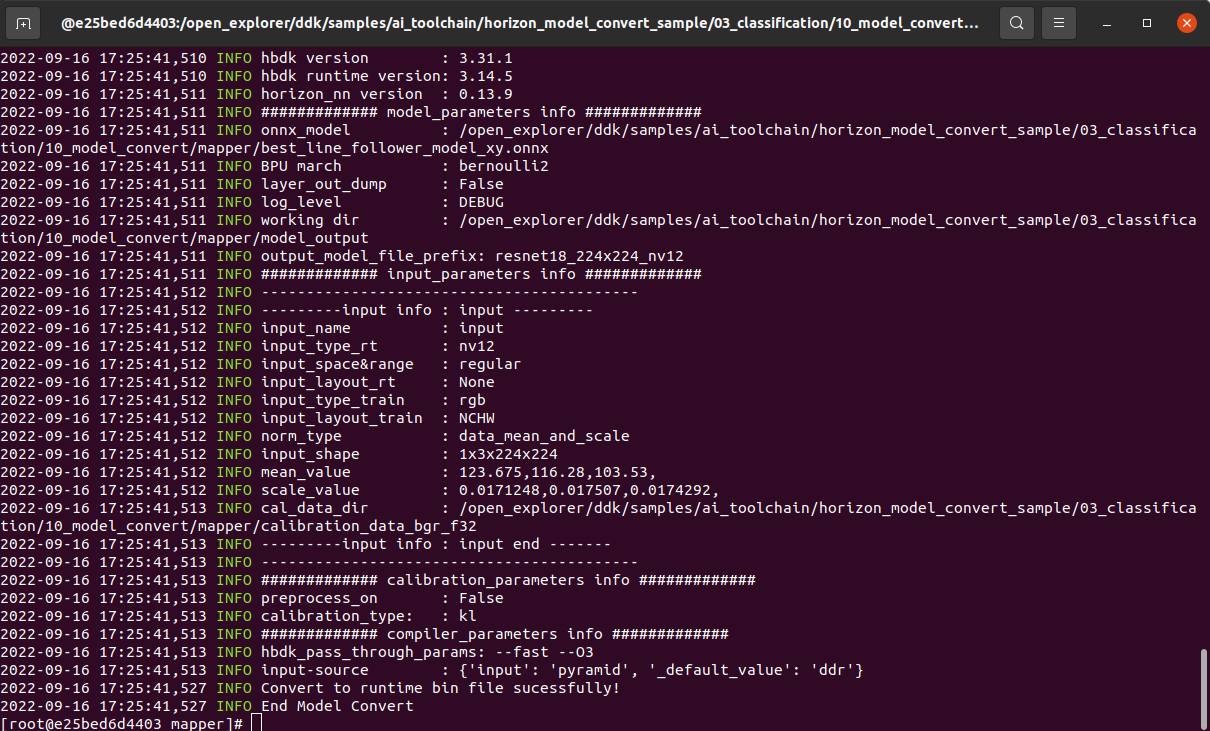Open a new terminal tab

tap(24, 22)
